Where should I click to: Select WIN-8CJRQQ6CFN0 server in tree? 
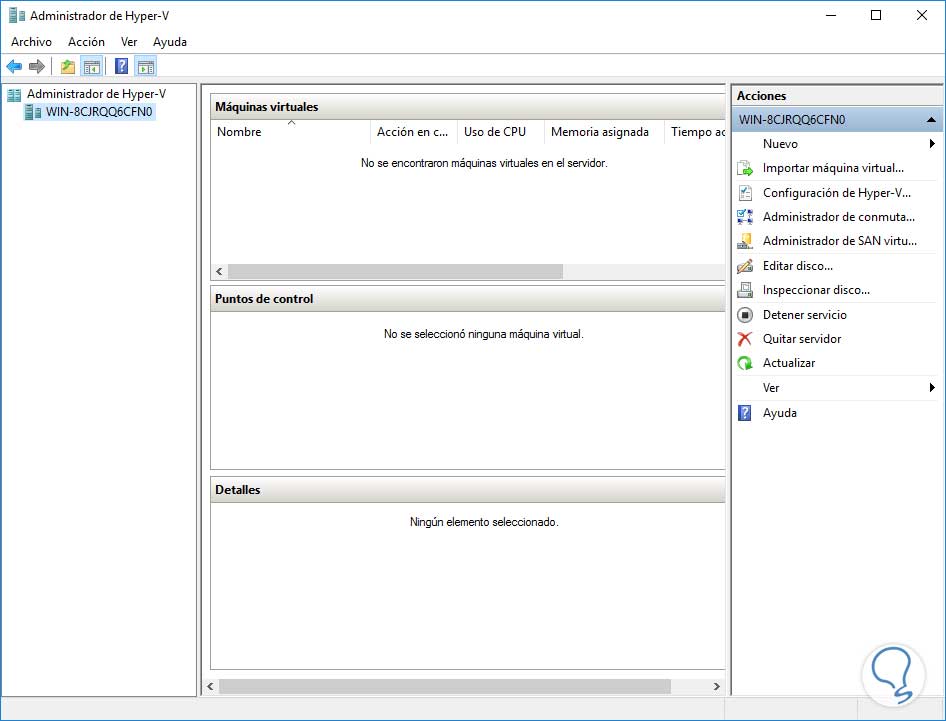click(99, 112)
